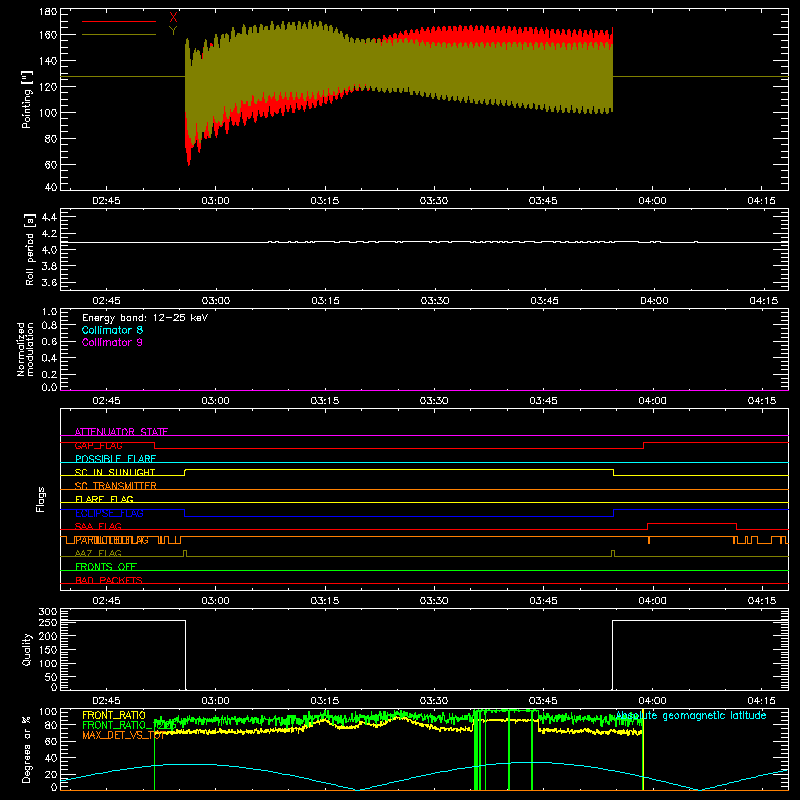This screenshot has width=800, height=800.
Task: Click the 'Degrees or %' axis title
Action: coord(27,749)
